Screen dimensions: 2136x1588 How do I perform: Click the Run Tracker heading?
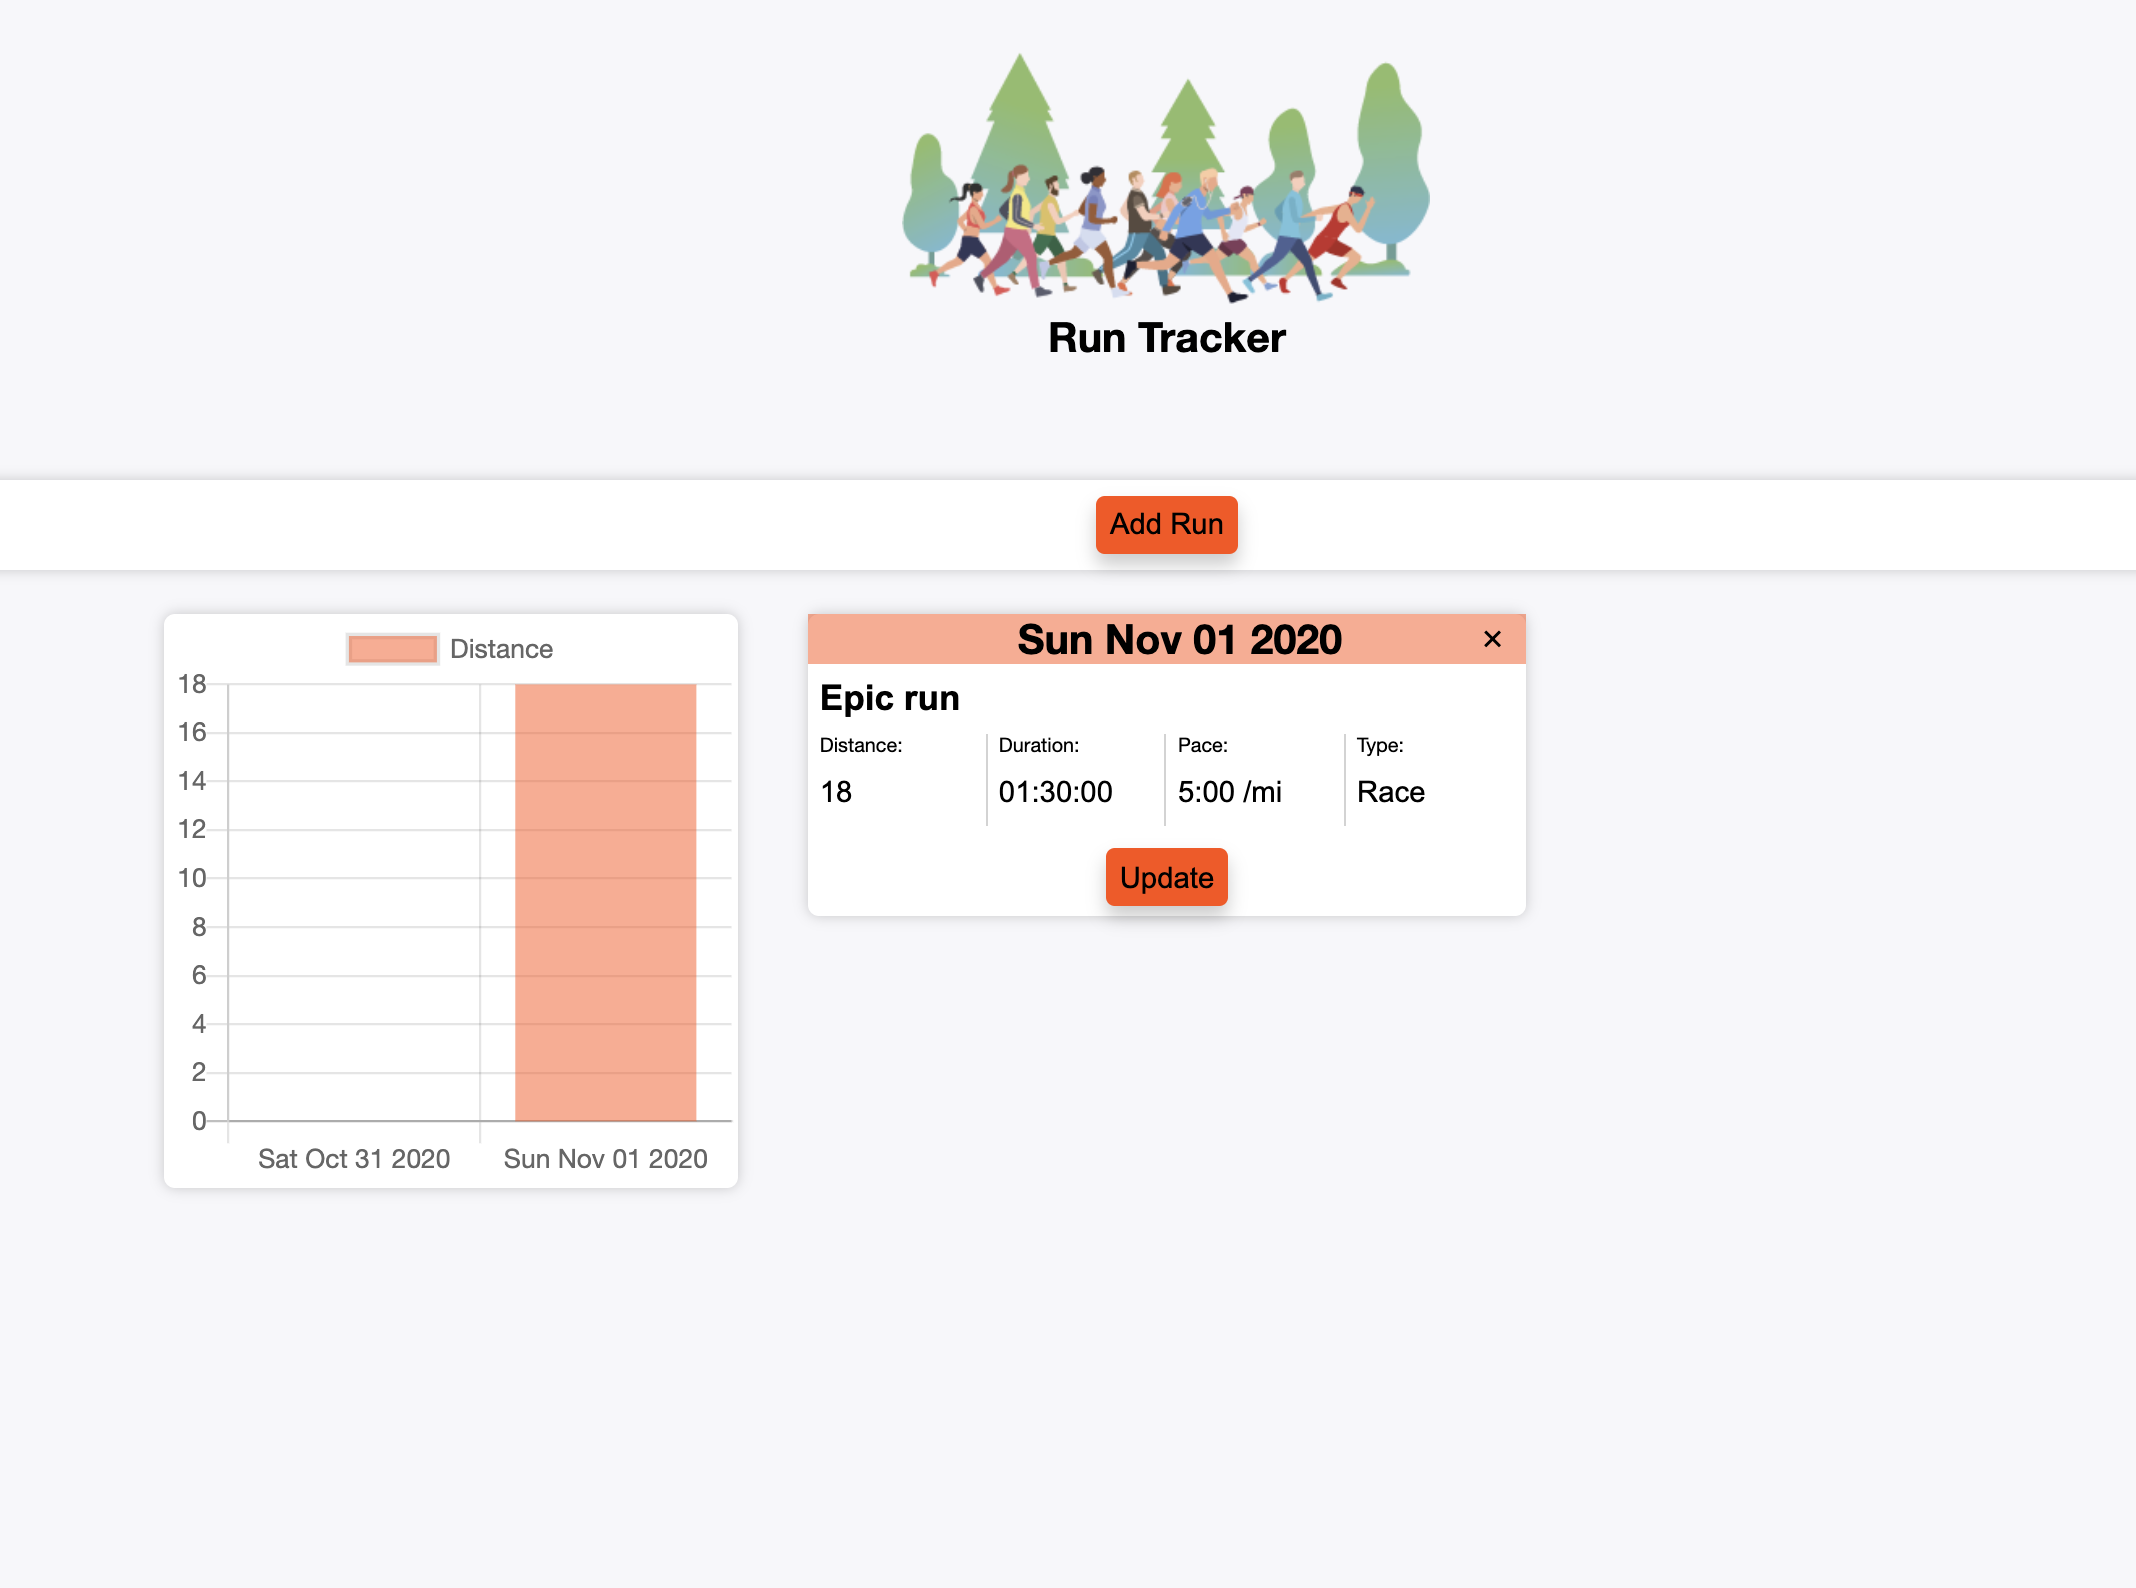pos(1166,338)
